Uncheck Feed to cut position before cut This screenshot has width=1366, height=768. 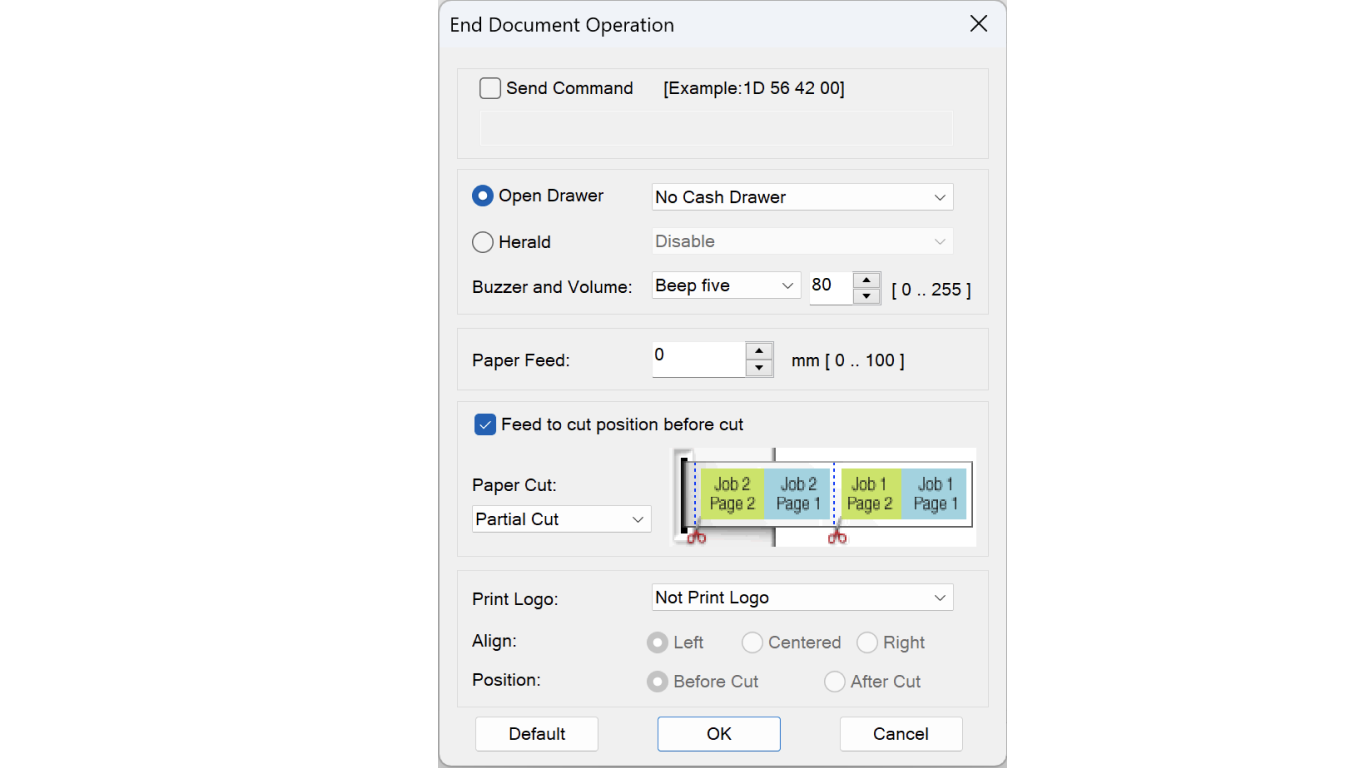click(x=485, y=425)
